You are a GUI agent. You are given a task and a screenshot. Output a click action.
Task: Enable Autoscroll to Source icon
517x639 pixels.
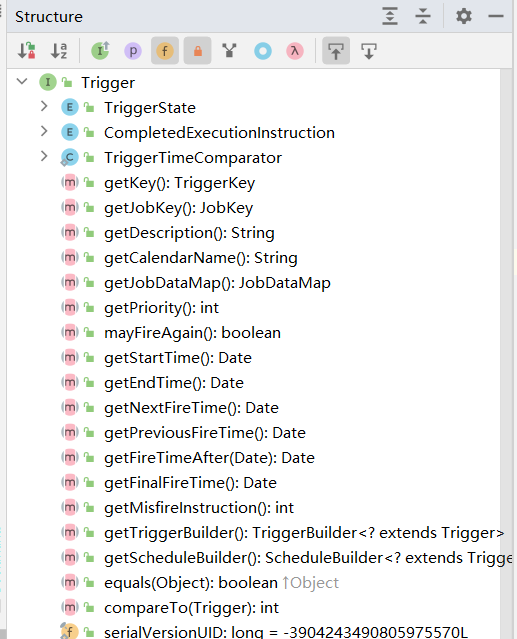tap(336, 51)
